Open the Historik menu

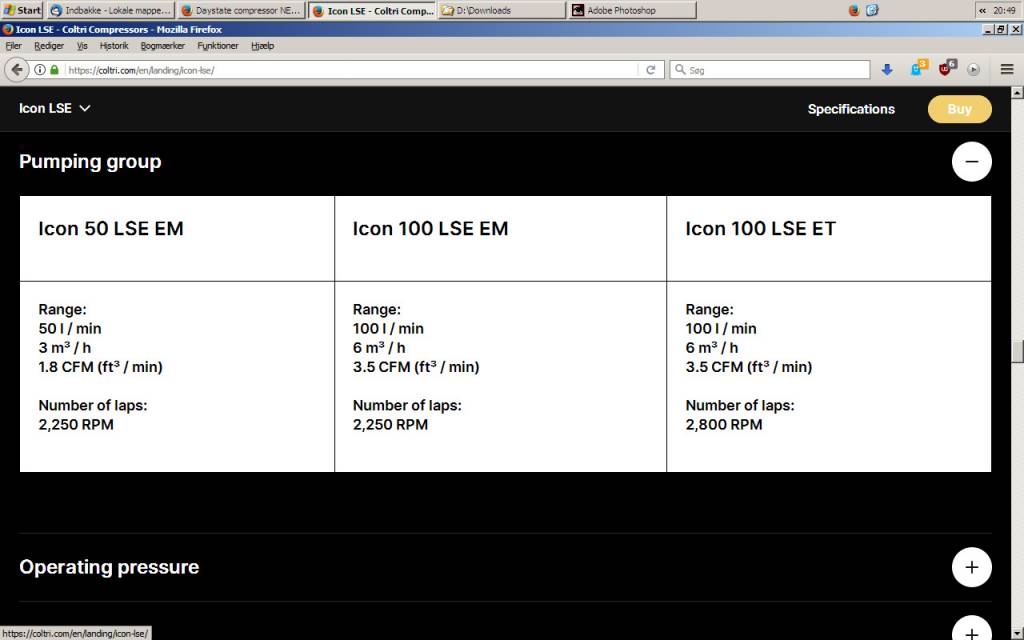click(x=114, y=46)
